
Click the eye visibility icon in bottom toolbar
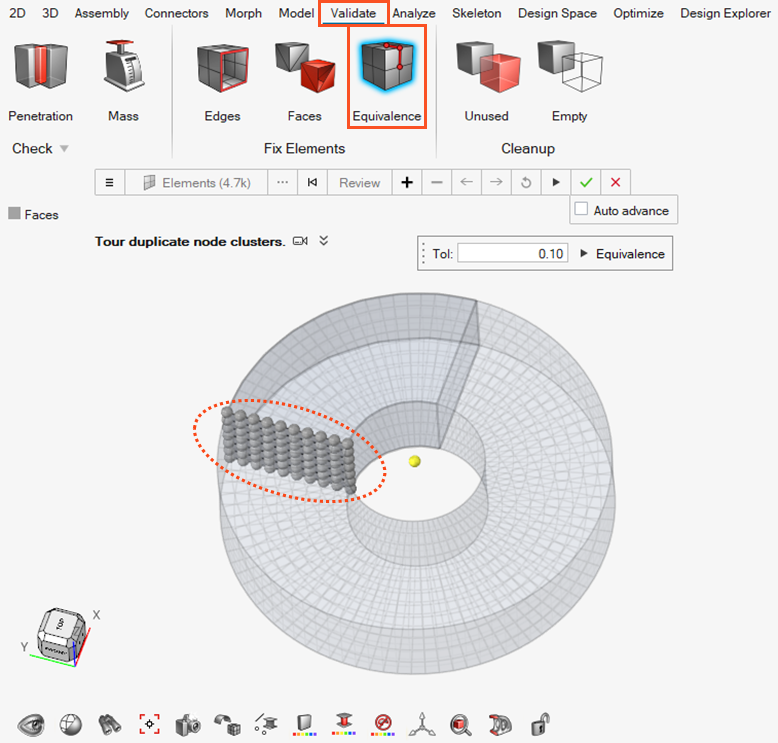coord(31,725)
